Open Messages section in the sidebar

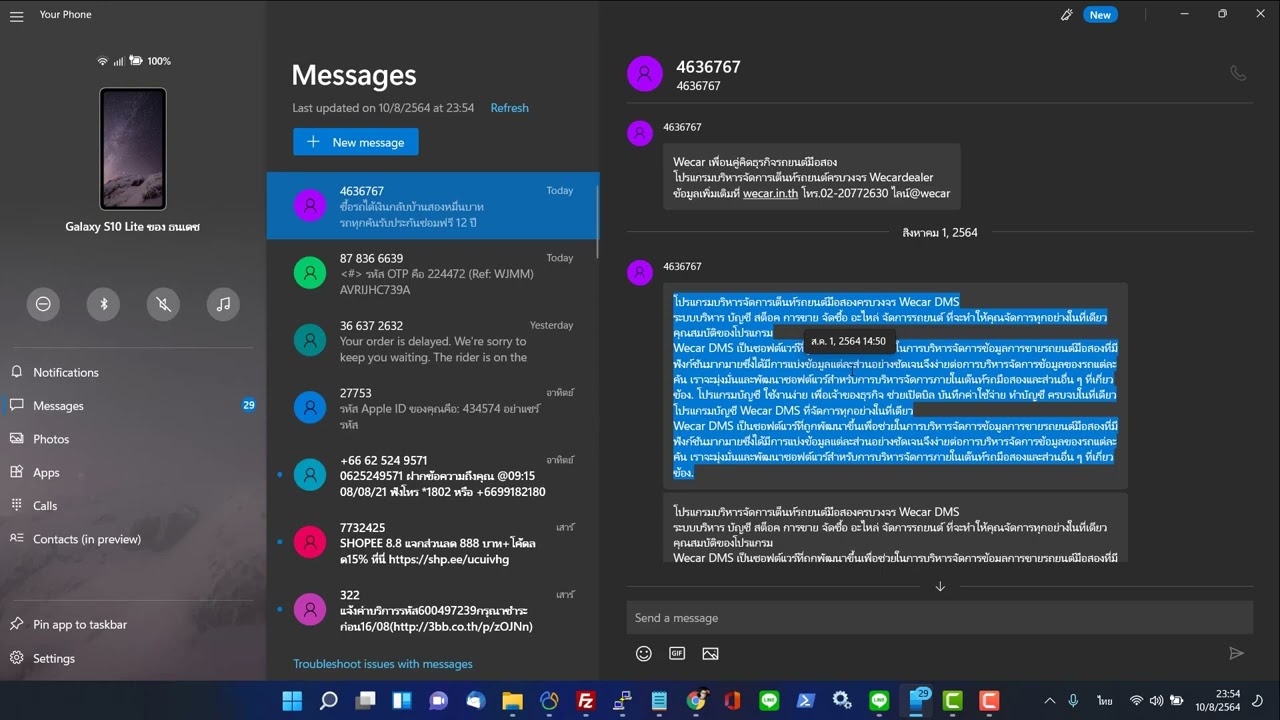point(132,405)
